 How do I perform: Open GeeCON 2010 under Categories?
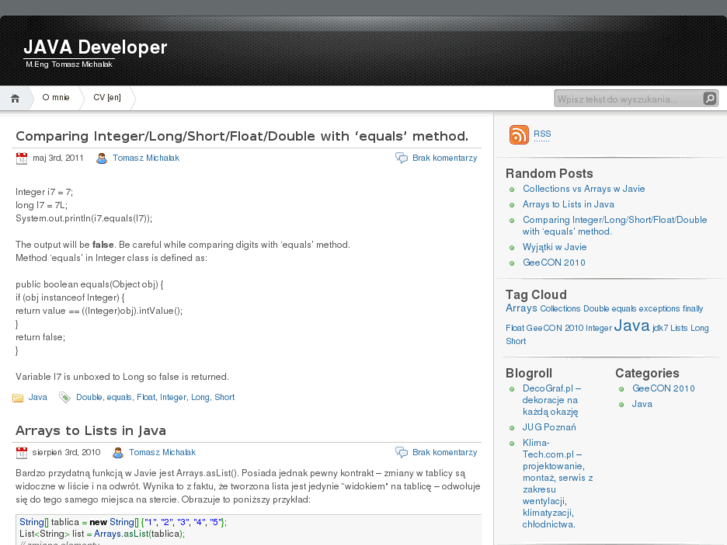click(663, 389)
